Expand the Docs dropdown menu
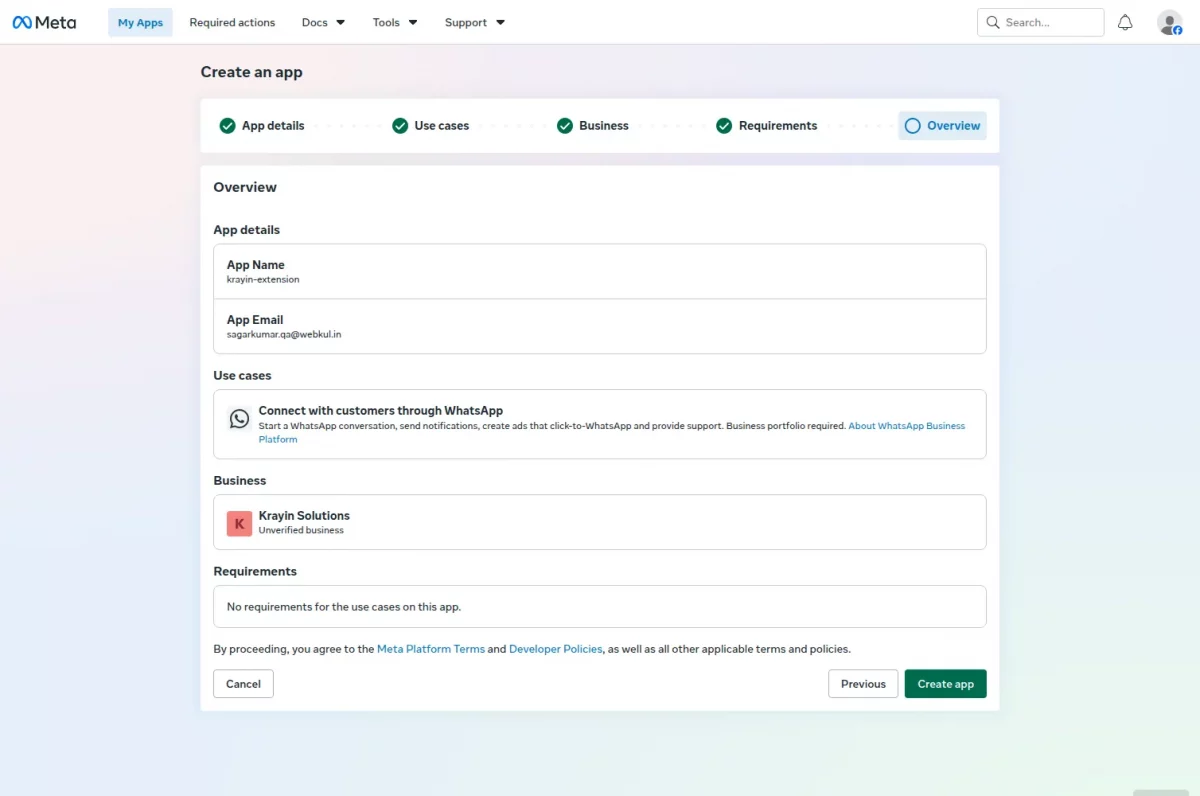1200x796 pixels. point(323,22)
